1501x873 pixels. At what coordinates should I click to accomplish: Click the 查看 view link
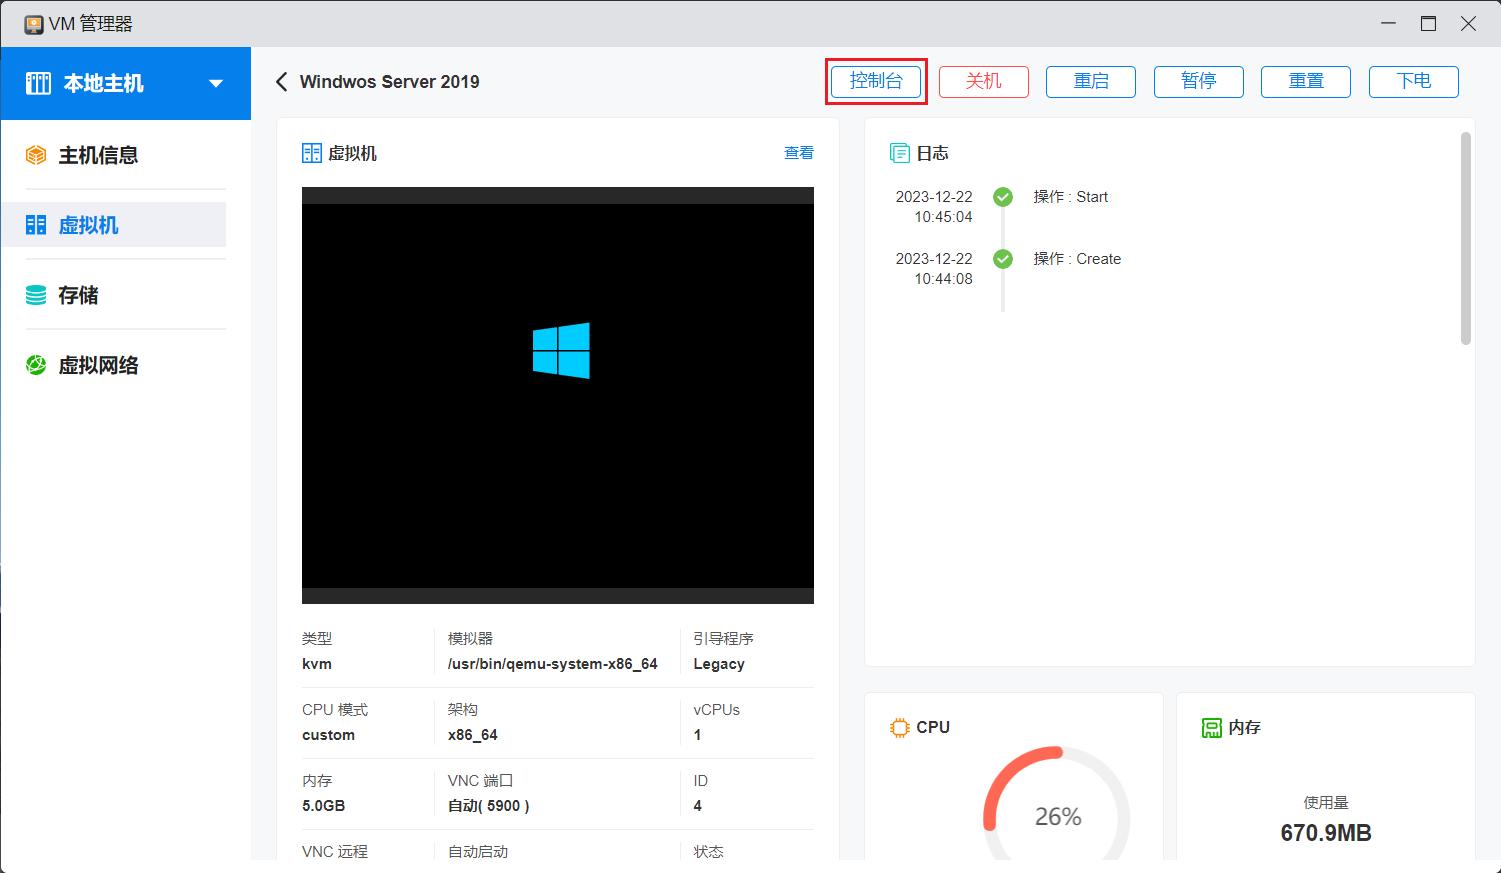pyautogui.click(x=799, y=153)
